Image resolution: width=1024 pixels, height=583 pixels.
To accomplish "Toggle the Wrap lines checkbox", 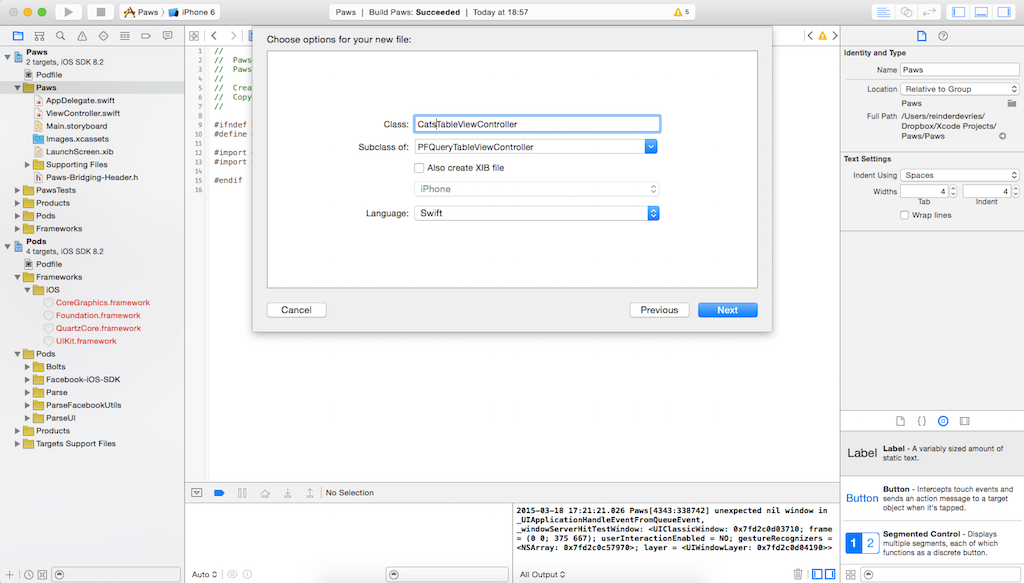I will [x=905, y=215].
